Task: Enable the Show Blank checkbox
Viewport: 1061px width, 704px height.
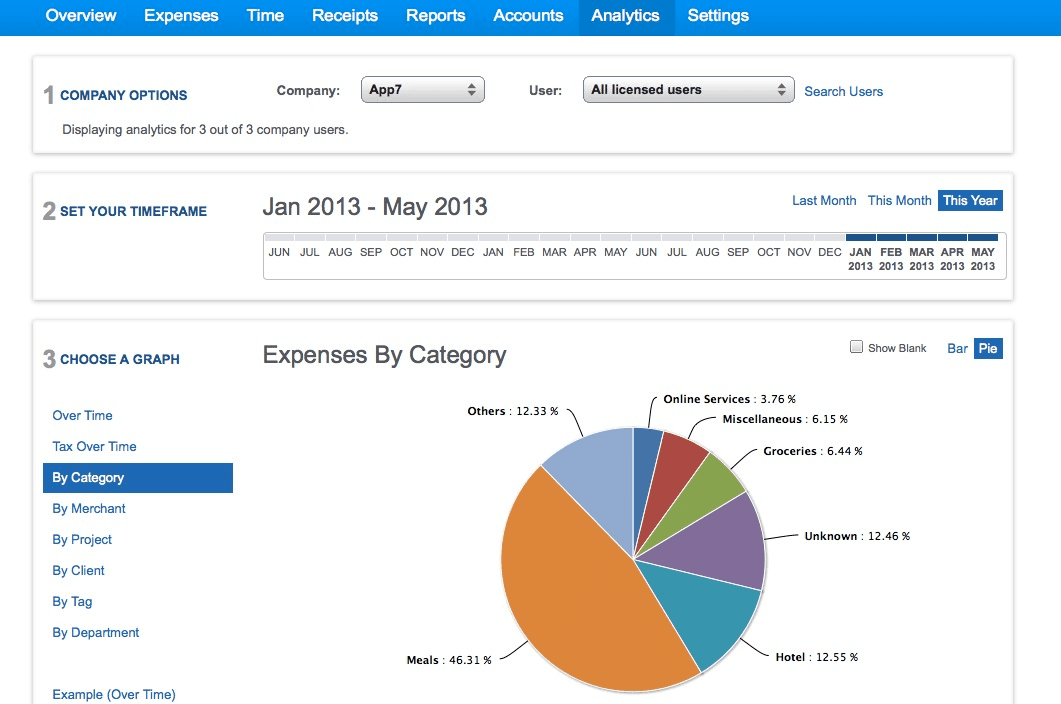Action: [856, 347]
